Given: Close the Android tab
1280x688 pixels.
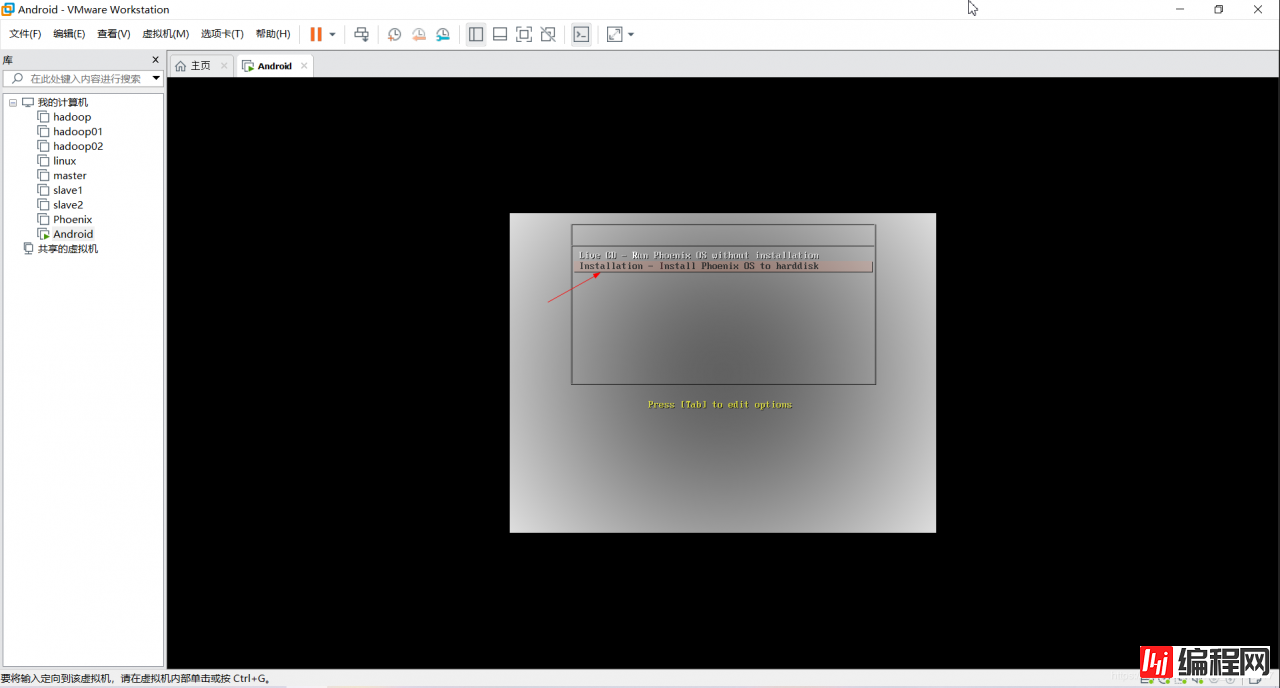Looking at the screenshot, I should [304, 66].
